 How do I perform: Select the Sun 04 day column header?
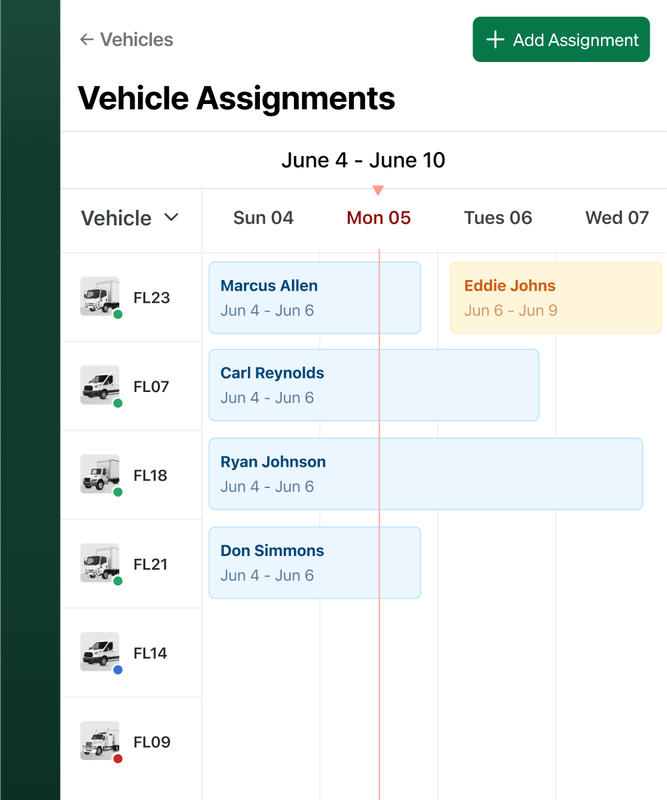(263, 218)
